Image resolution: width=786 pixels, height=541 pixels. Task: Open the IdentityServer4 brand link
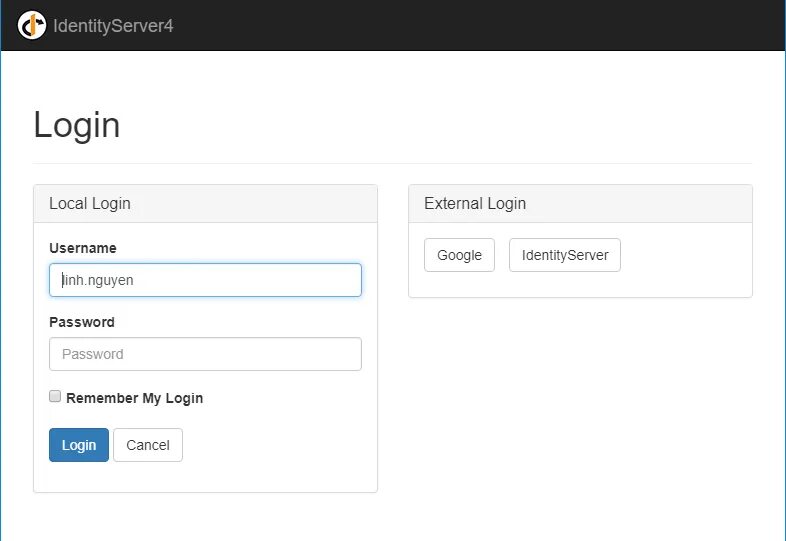tap(113, 26)
